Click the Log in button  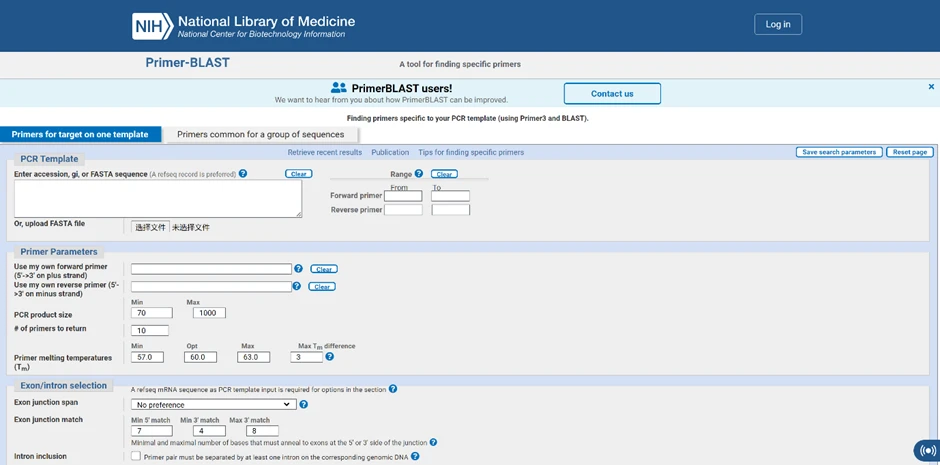click(778, 25)
